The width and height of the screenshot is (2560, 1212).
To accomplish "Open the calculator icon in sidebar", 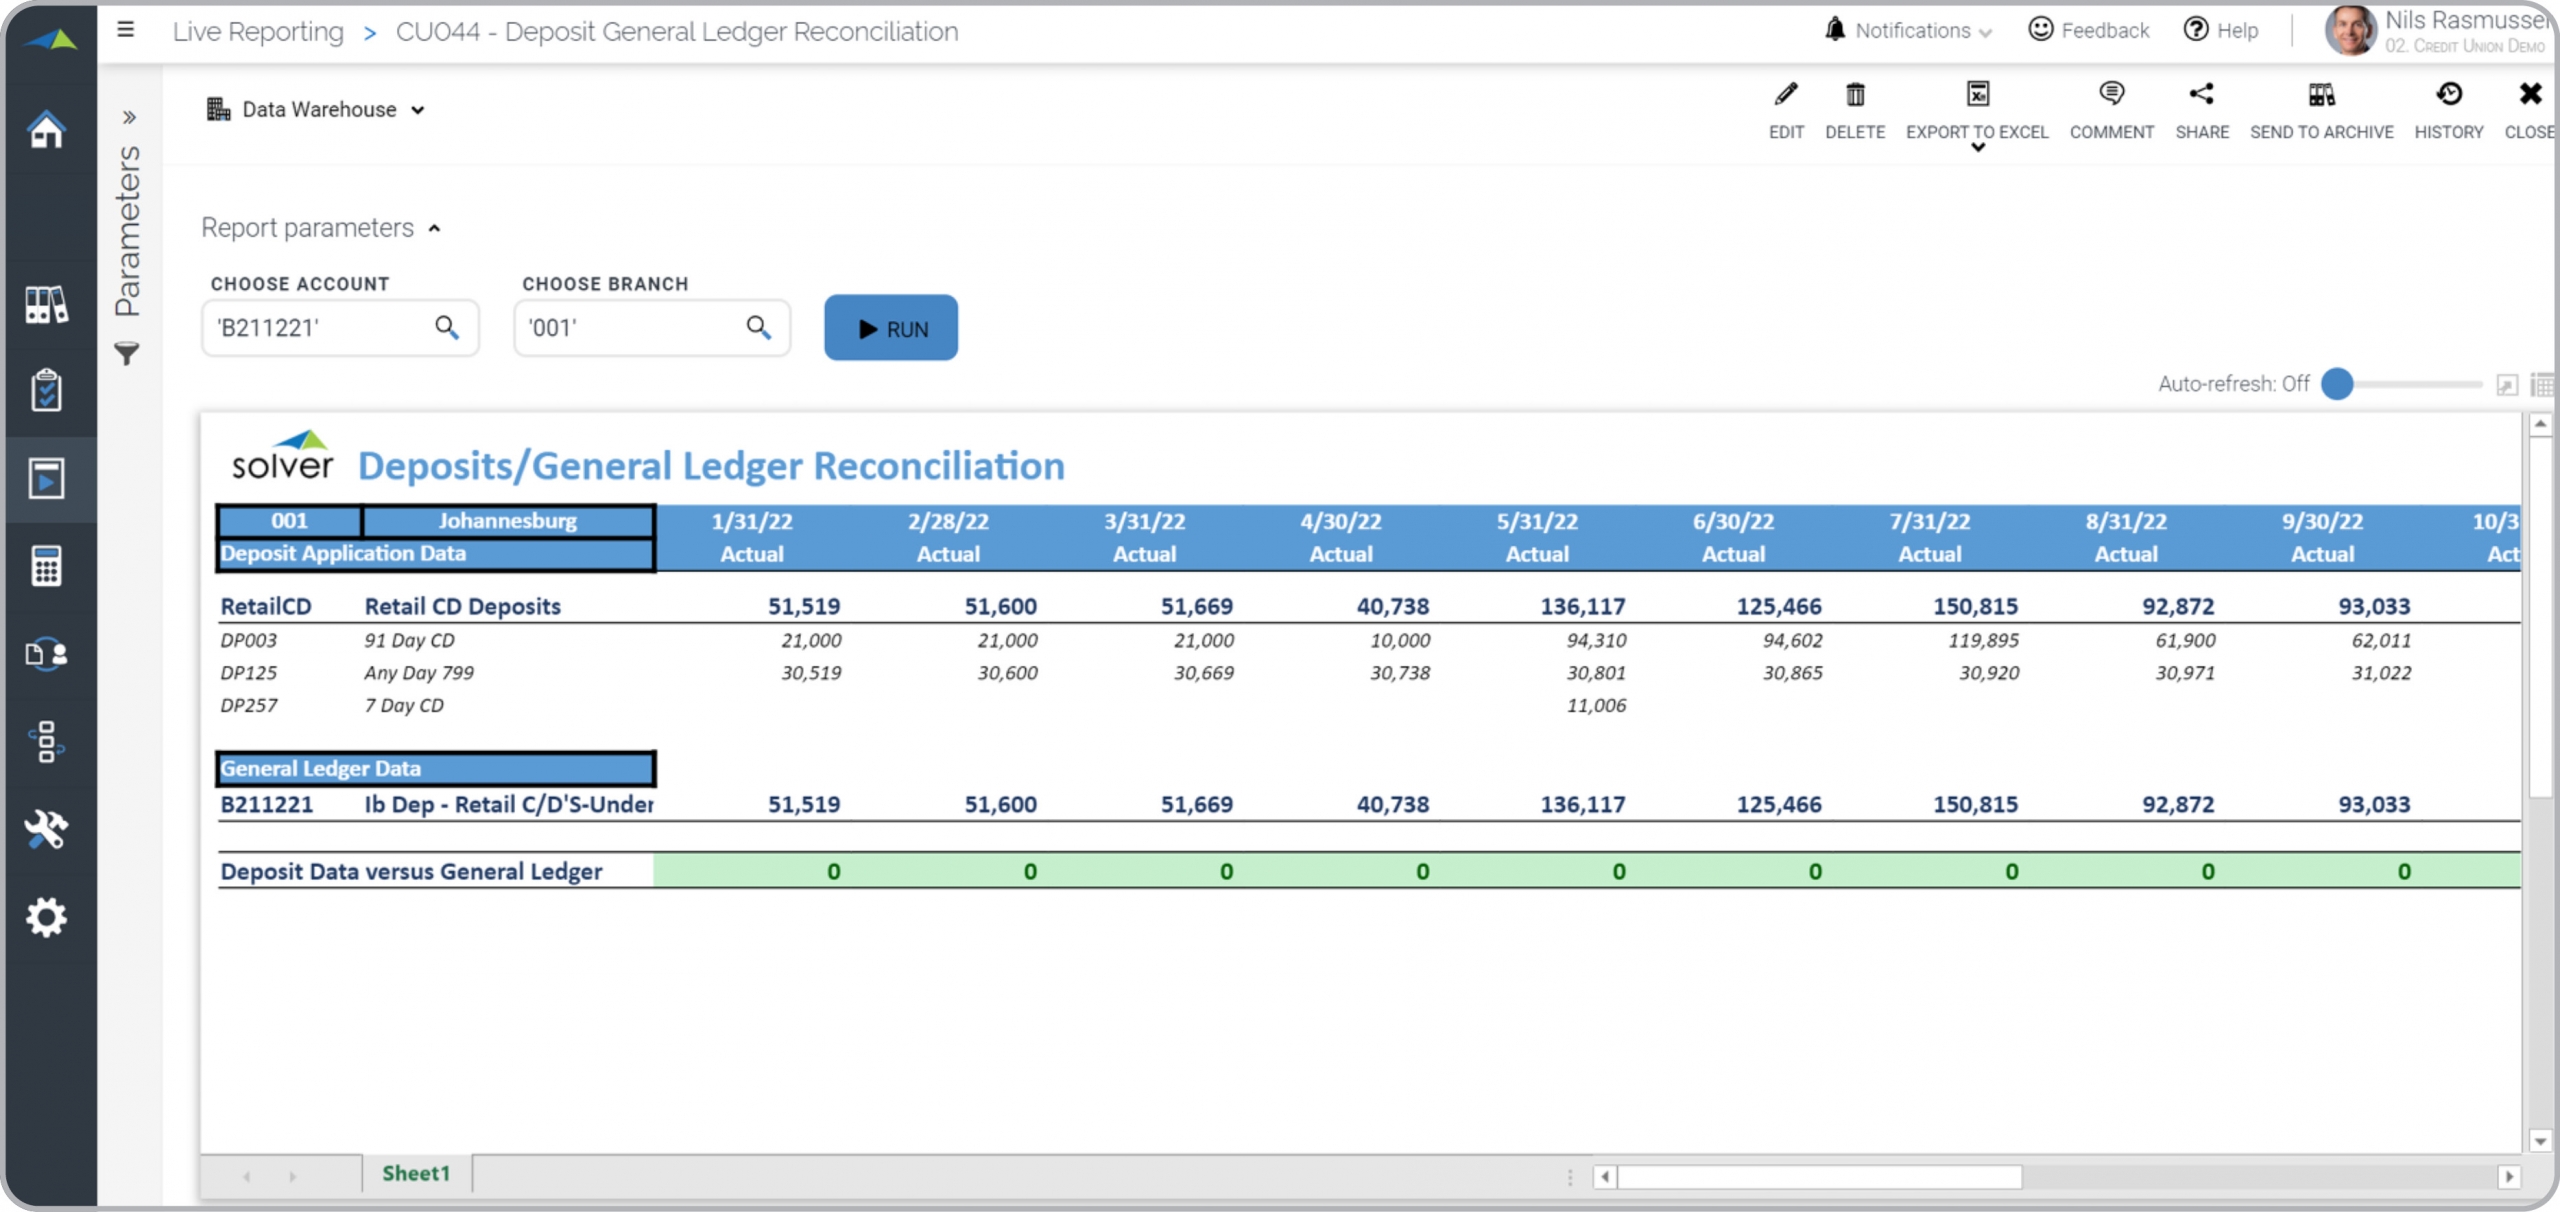I will (x=47, y=566).
